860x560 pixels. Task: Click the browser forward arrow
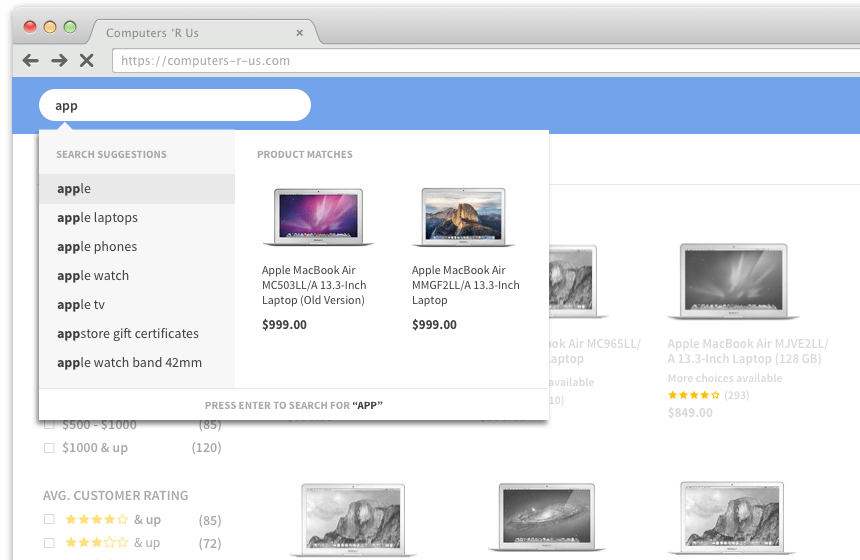tap(59, 61)
